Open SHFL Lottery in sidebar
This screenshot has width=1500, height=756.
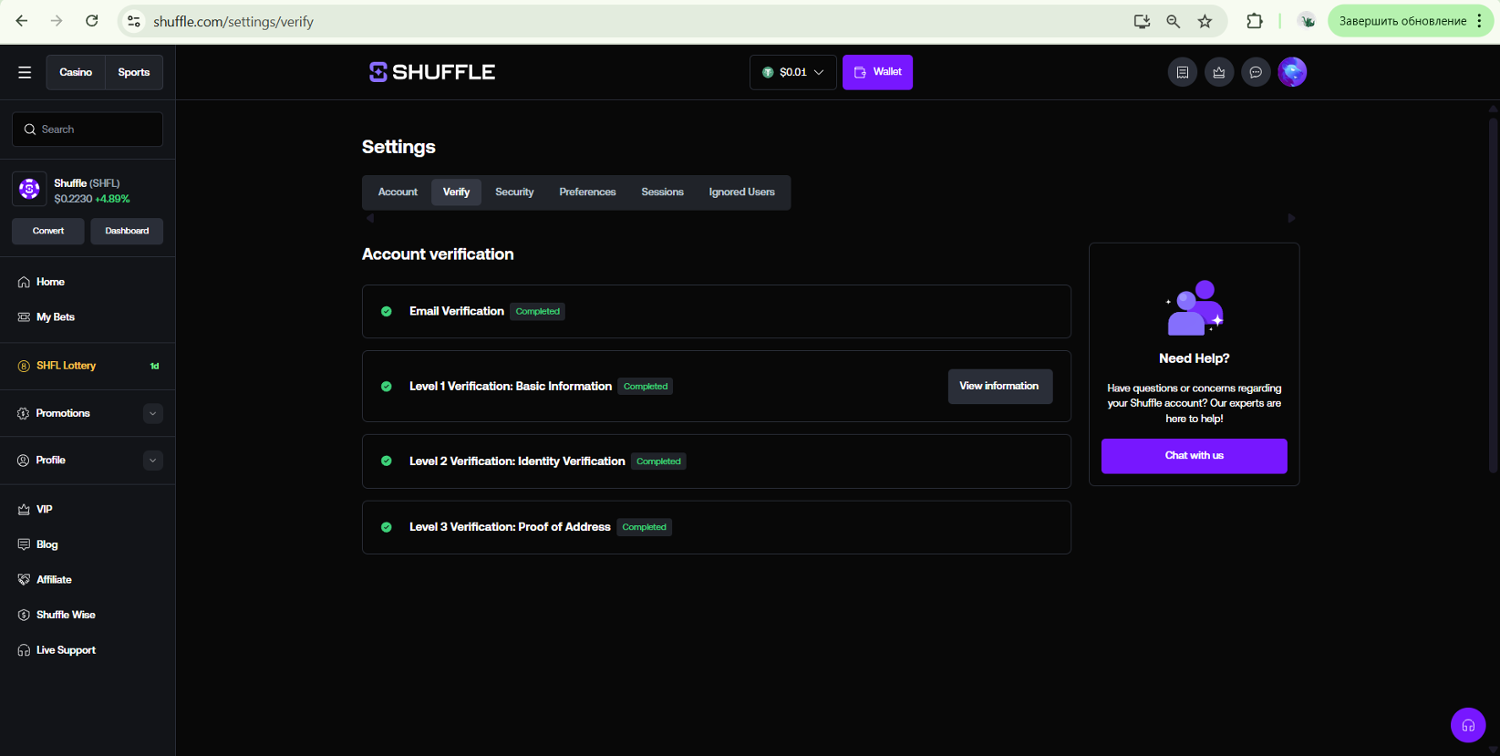point(66,366)
